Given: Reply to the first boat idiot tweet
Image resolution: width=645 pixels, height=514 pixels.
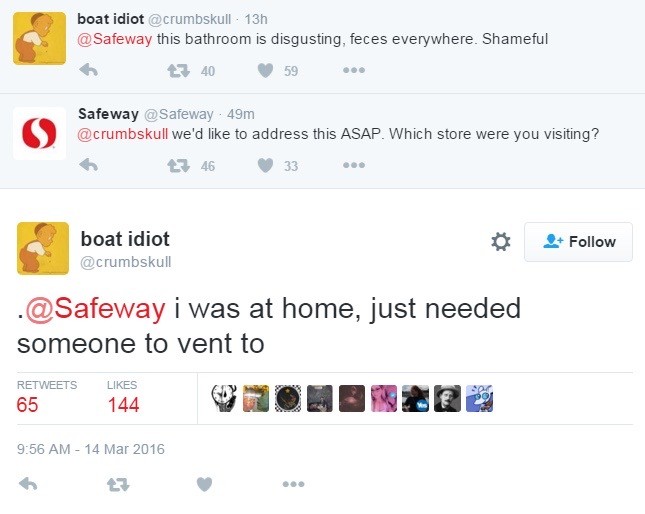Looking at the screenshot, I should [88, 70].
